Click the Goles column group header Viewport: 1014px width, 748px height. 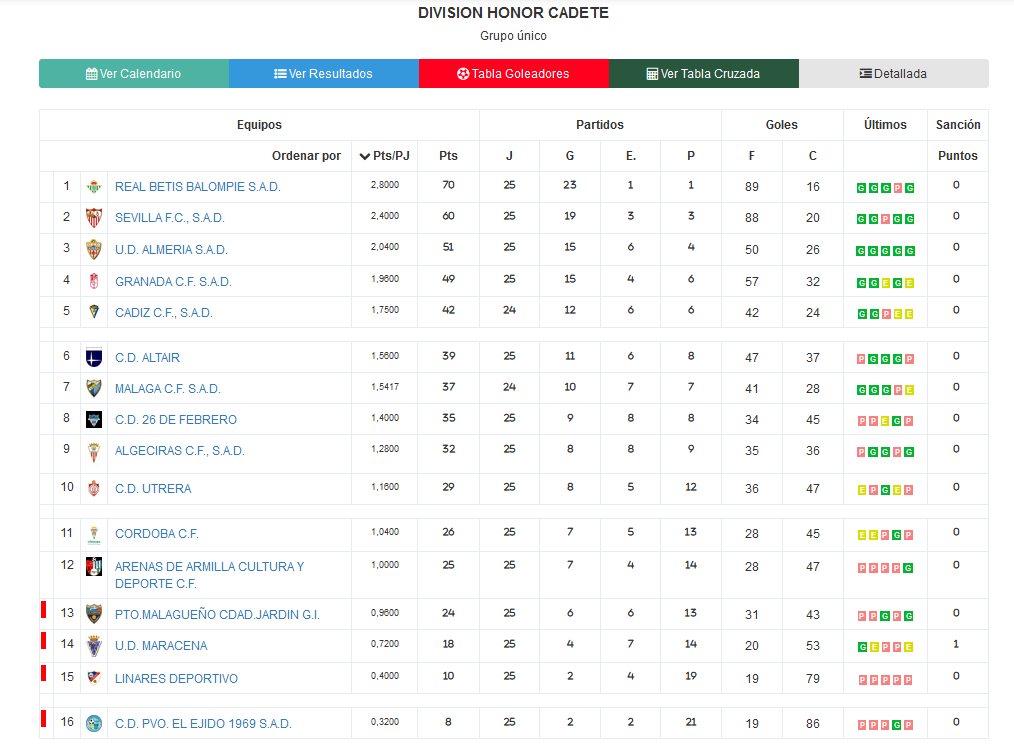point(782,125)
